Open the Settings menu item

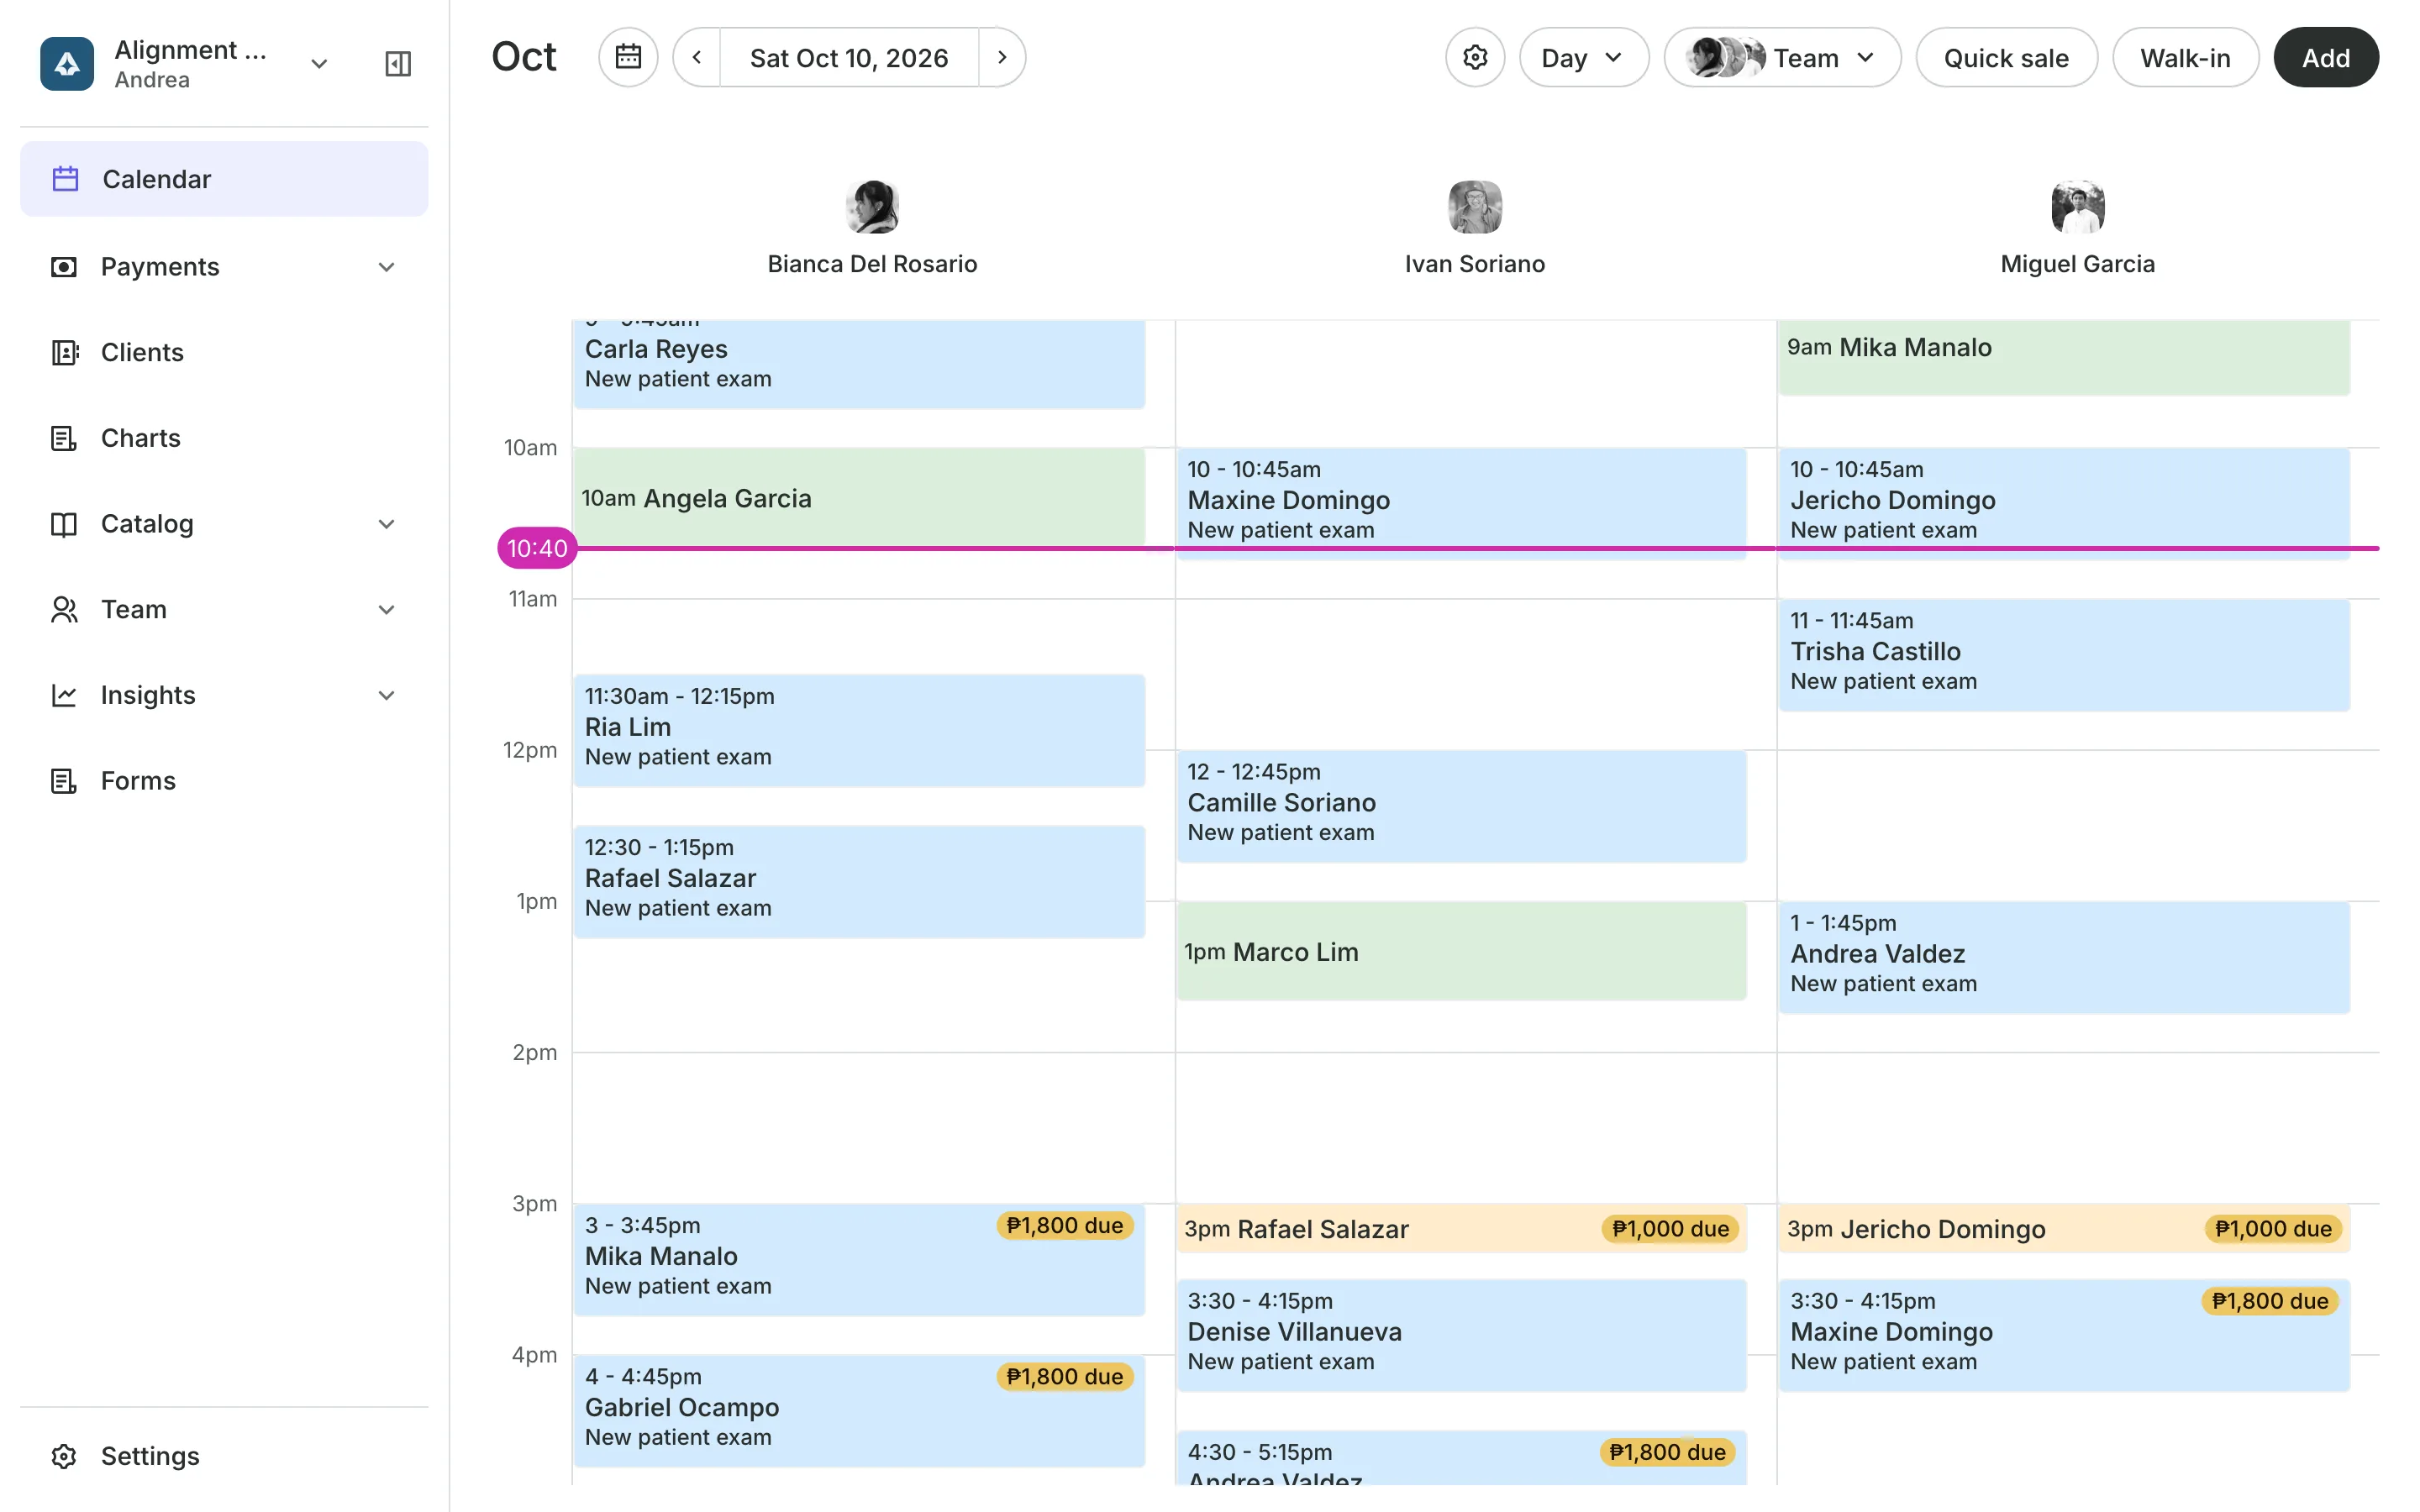coord(224,1456)
